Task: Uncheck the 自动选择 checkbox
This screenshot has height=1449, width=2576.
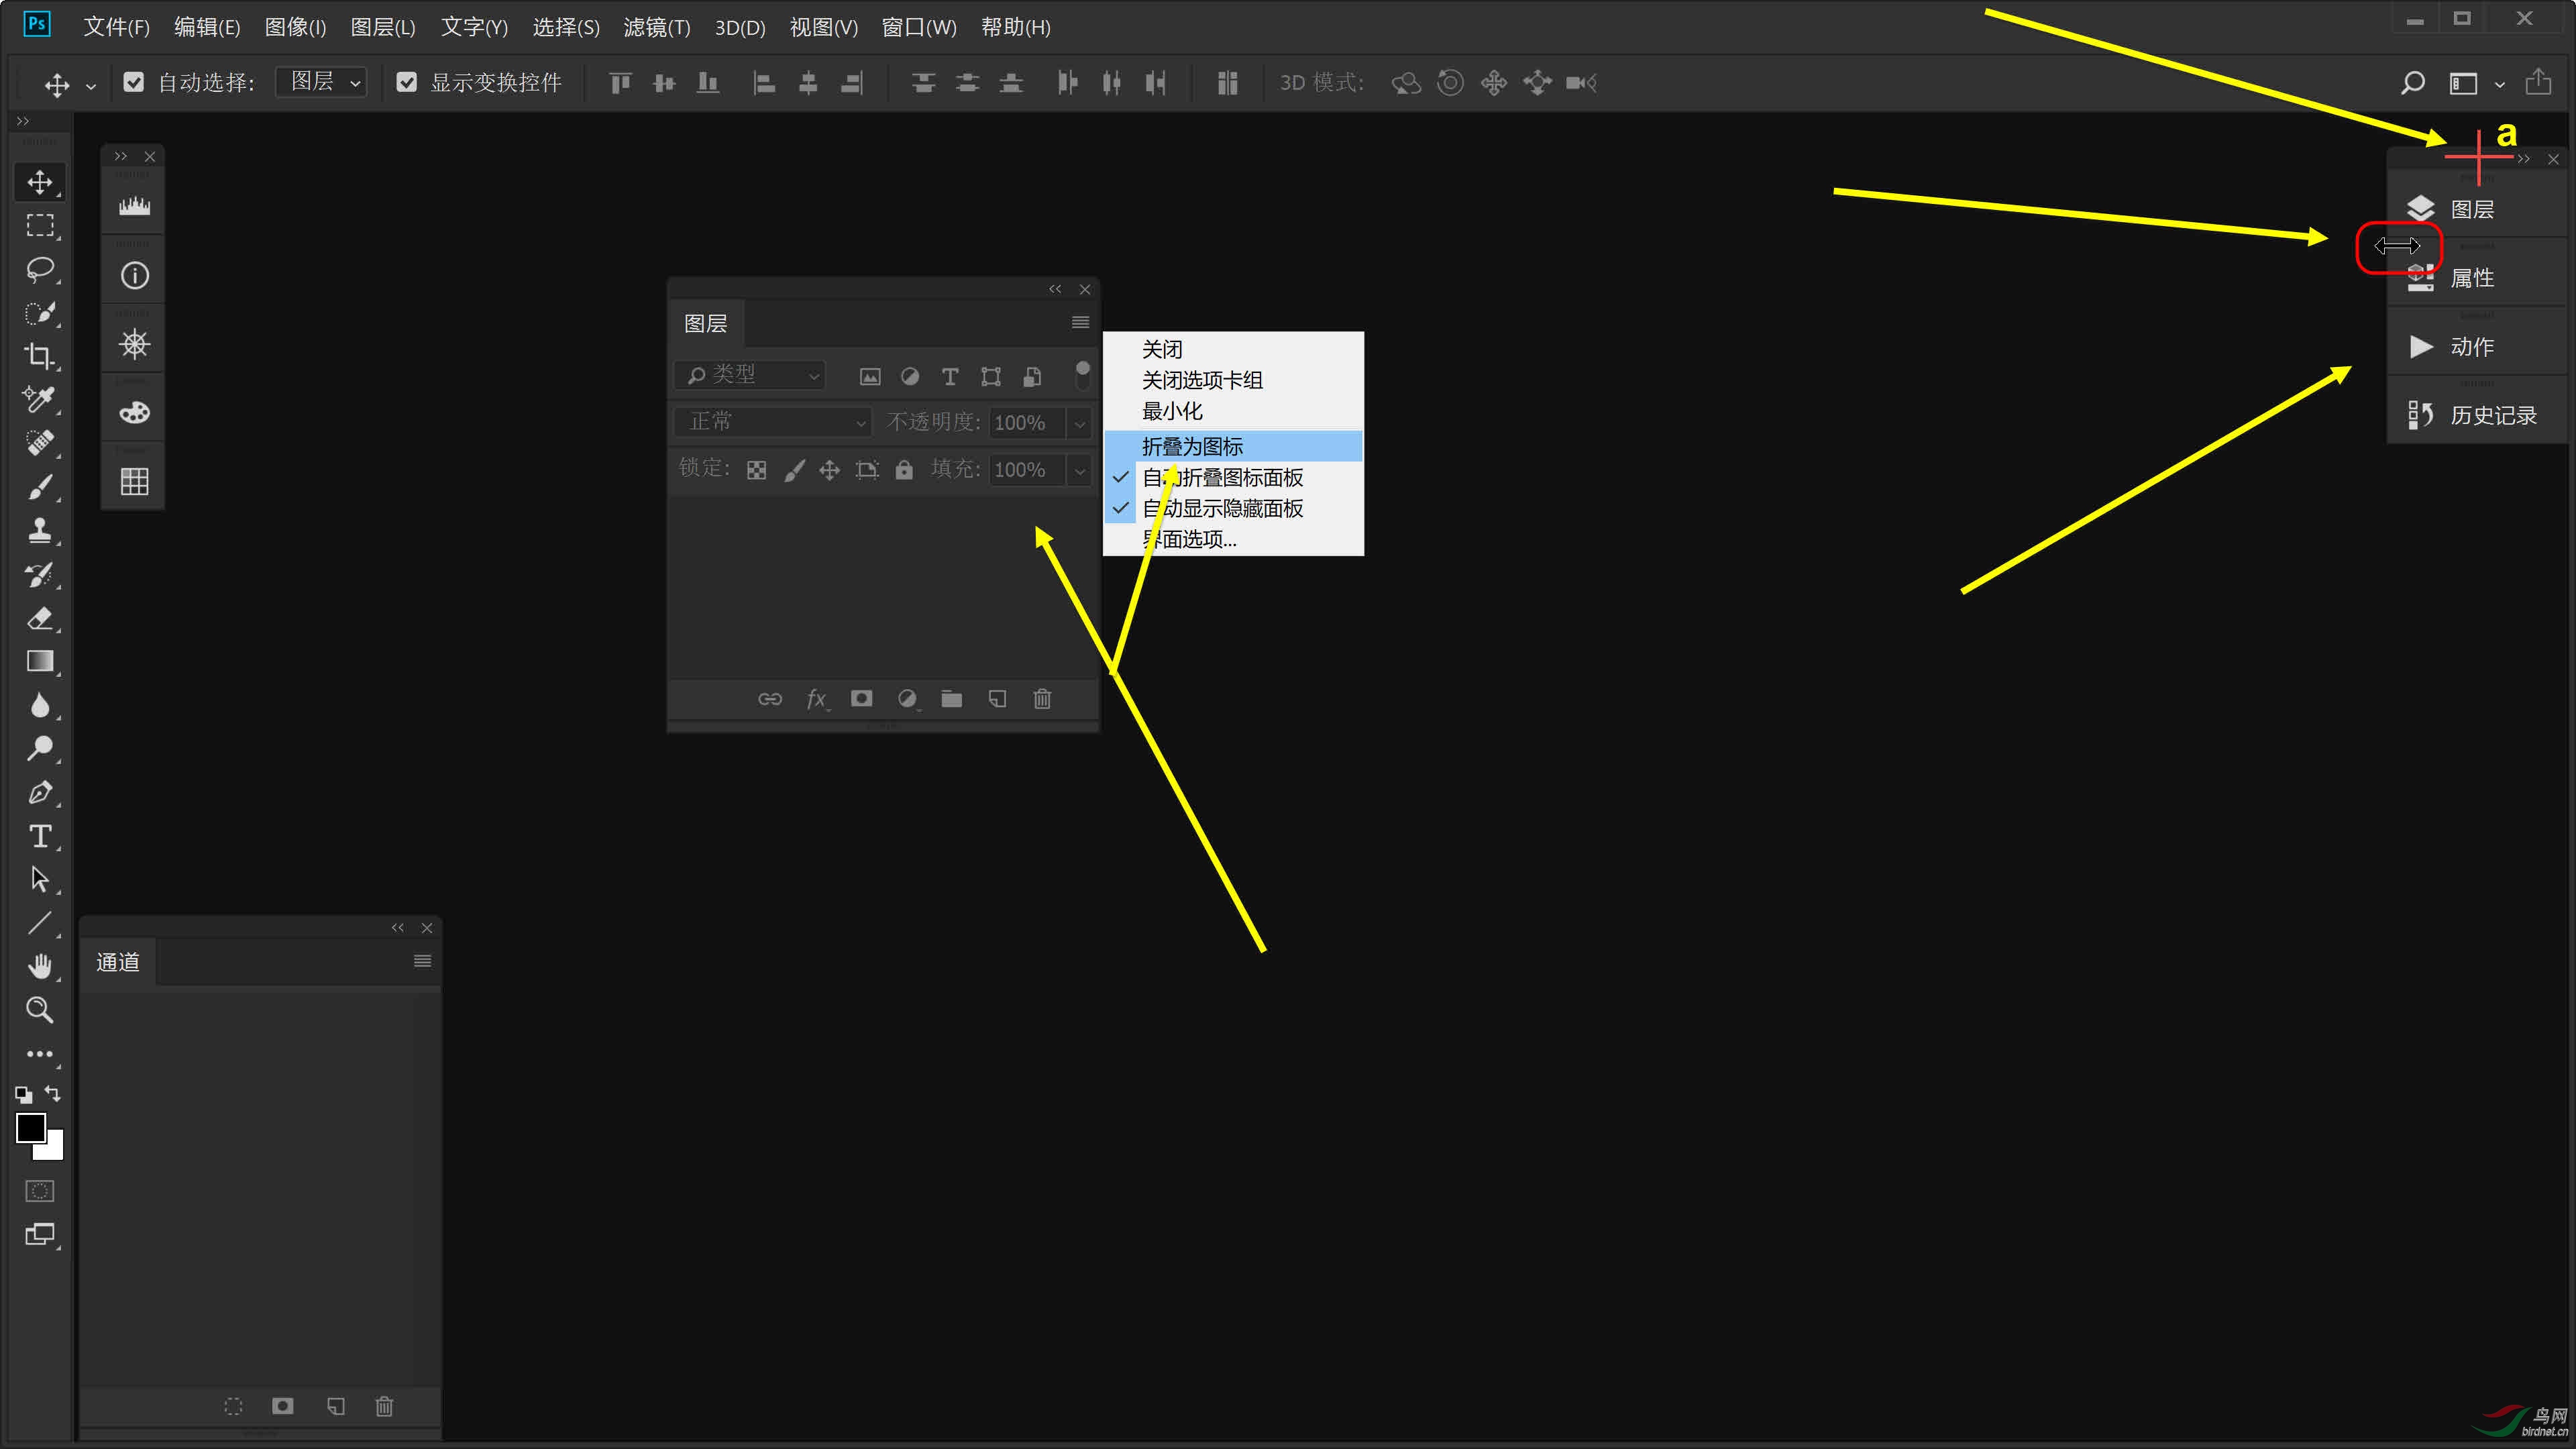Action: [x=134, y=82]
